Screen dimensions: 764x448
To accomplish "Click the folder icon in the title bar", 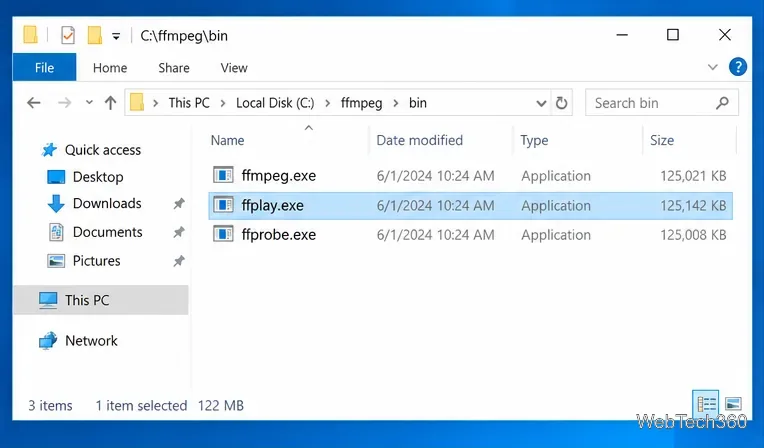I will [x=30, y=35].
